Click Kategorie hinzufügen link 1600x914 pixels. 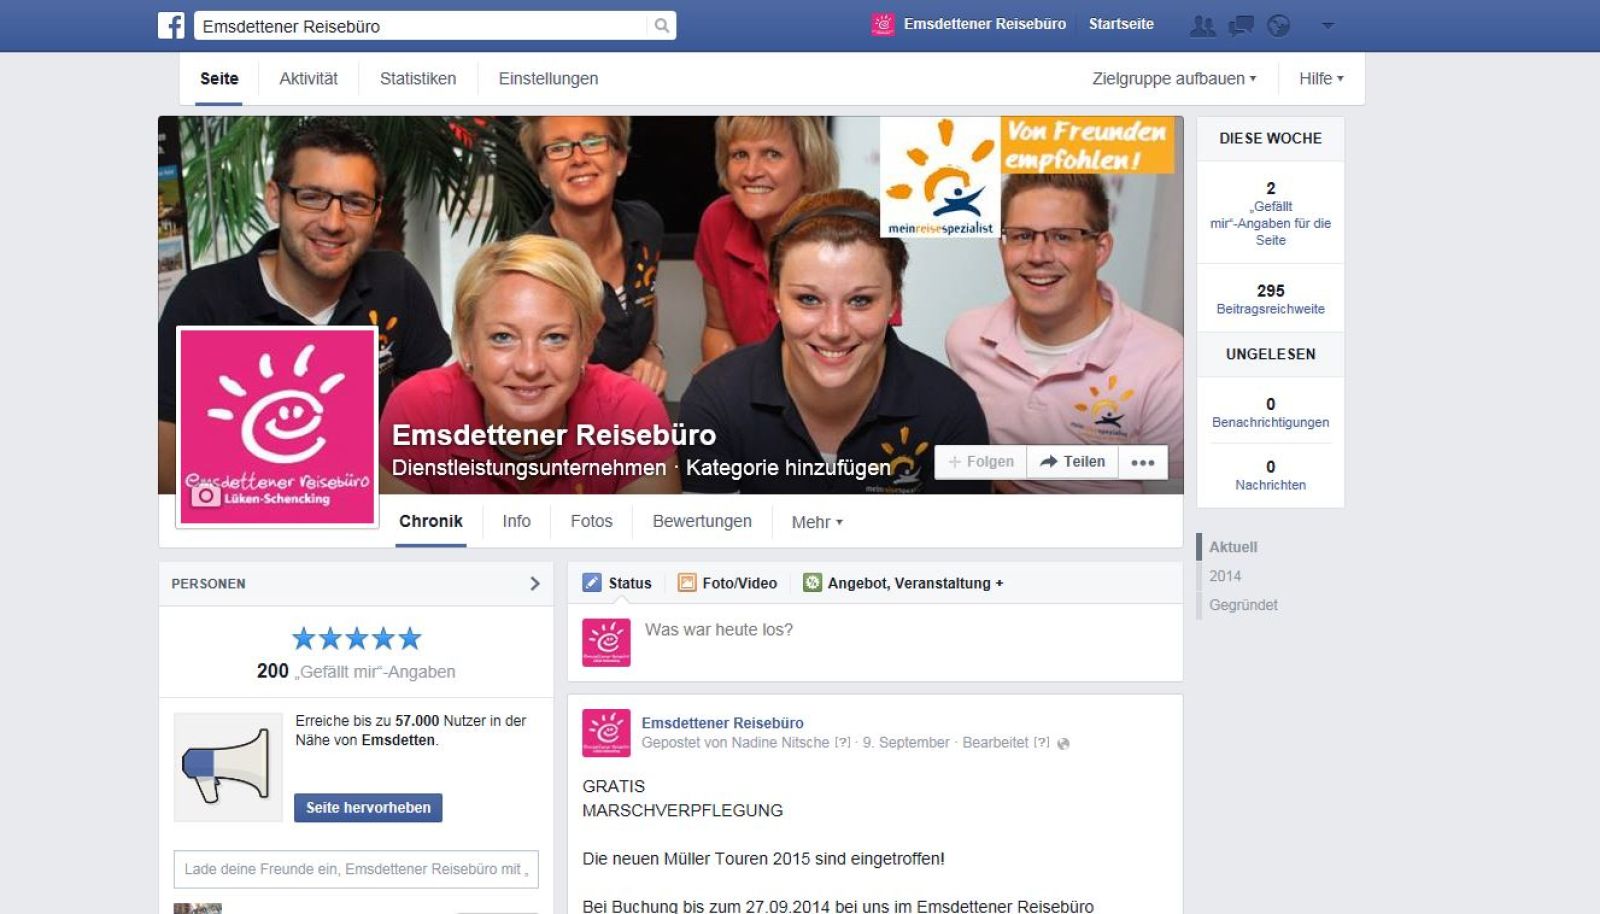[788, 467]
